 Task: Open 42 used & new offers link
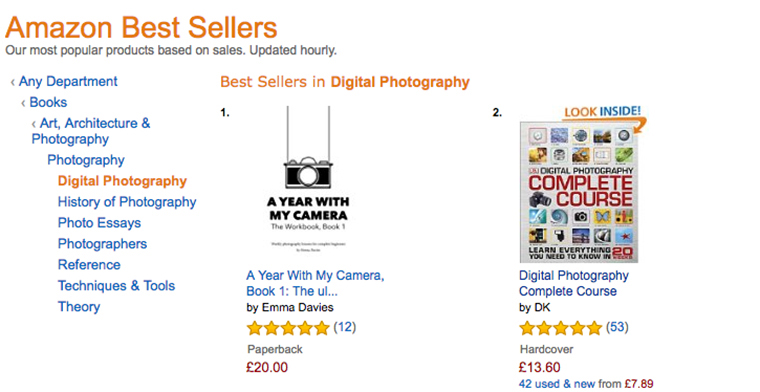(x=586, y=384)
